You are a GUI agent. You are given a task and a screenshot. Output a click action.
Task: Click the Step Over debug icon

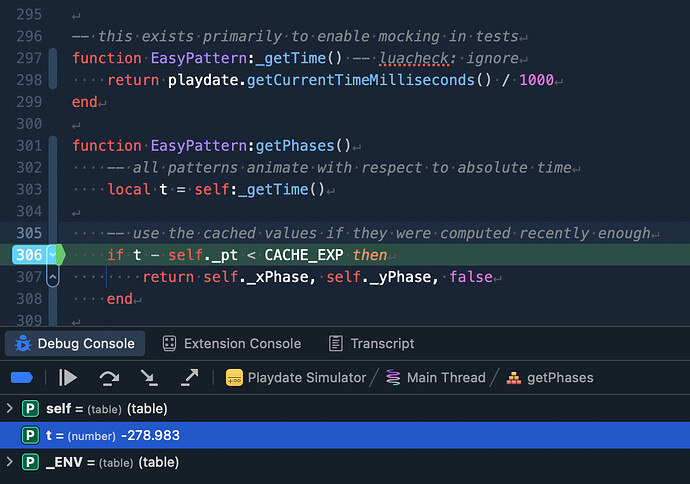tap(108, 378)
